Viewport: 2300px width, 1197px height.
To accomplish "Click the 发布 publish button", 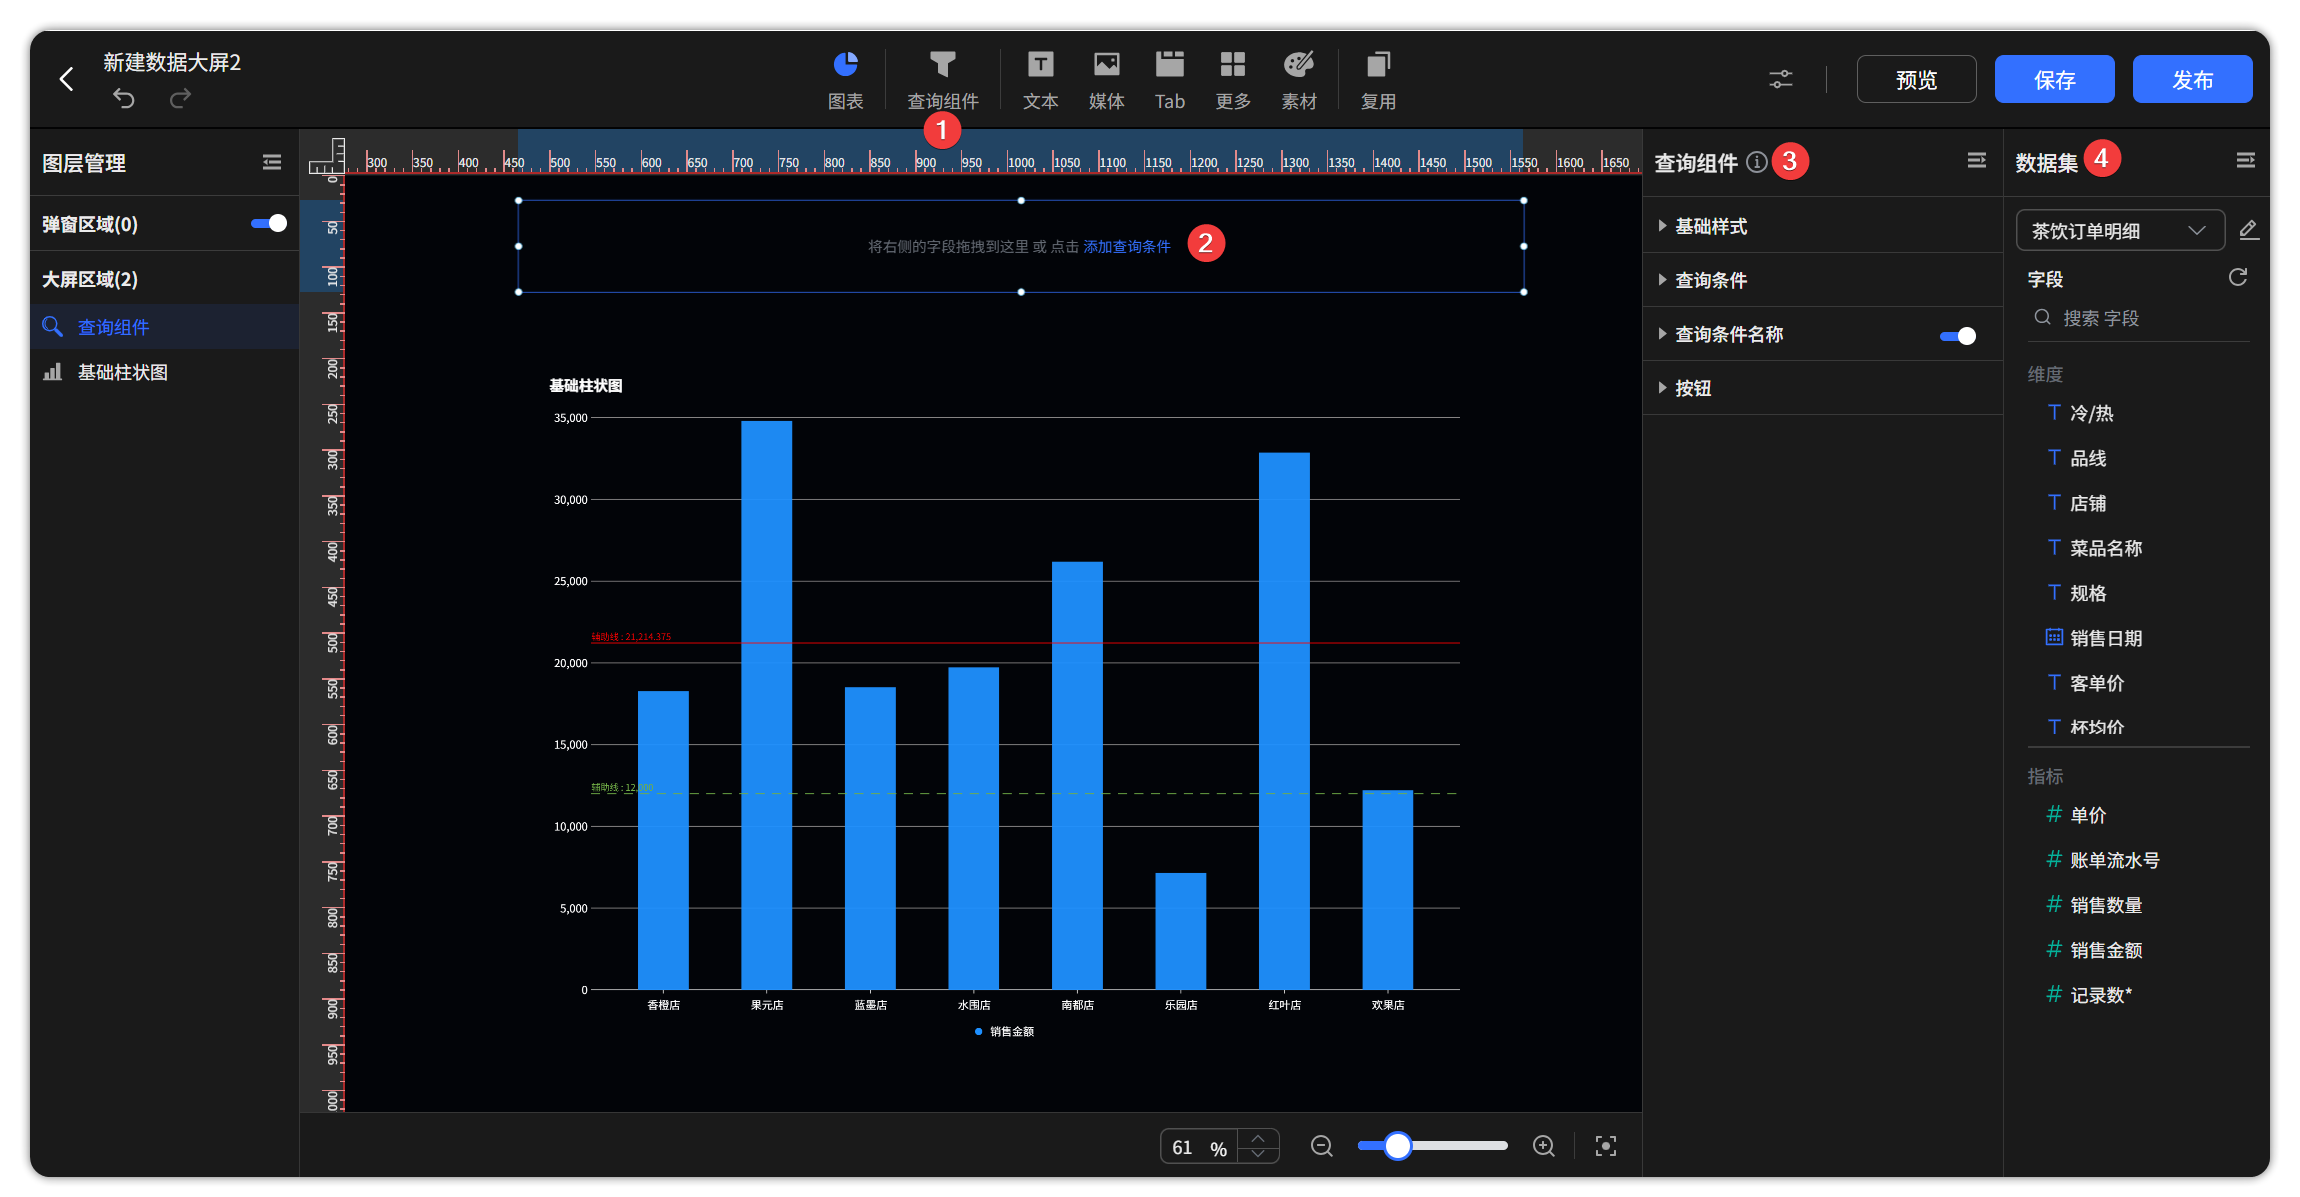I will pyautogui.click(x=2192, y=79).
